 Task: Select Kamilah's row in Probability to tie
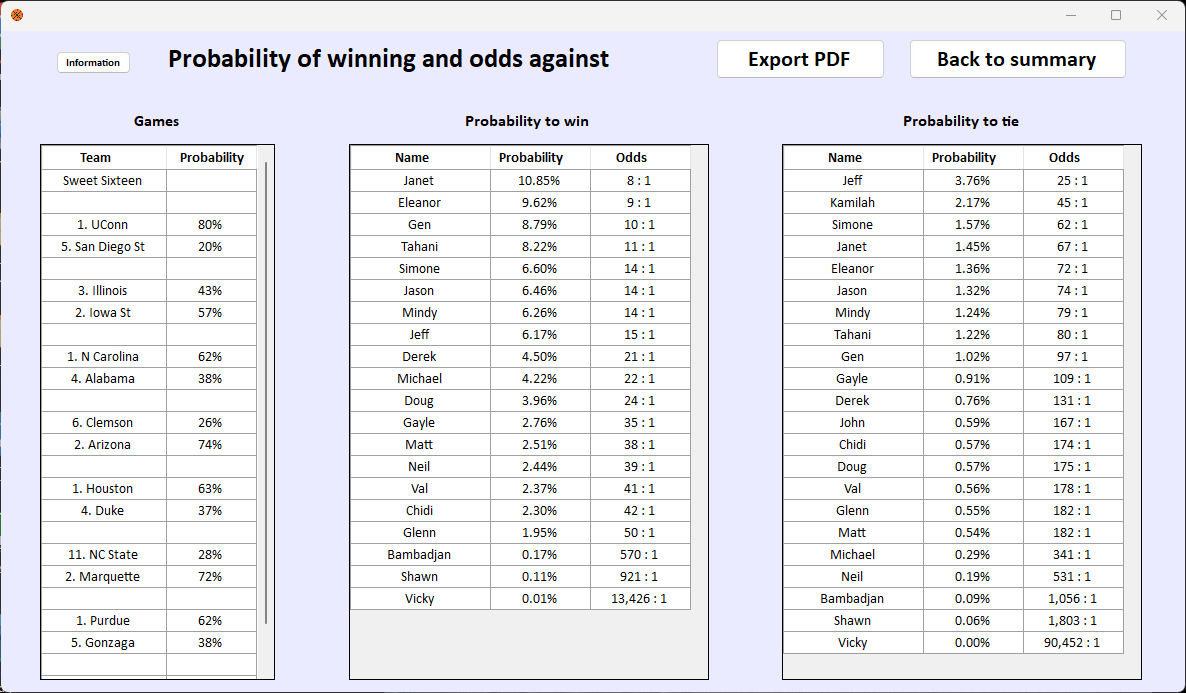click(953, 202)
